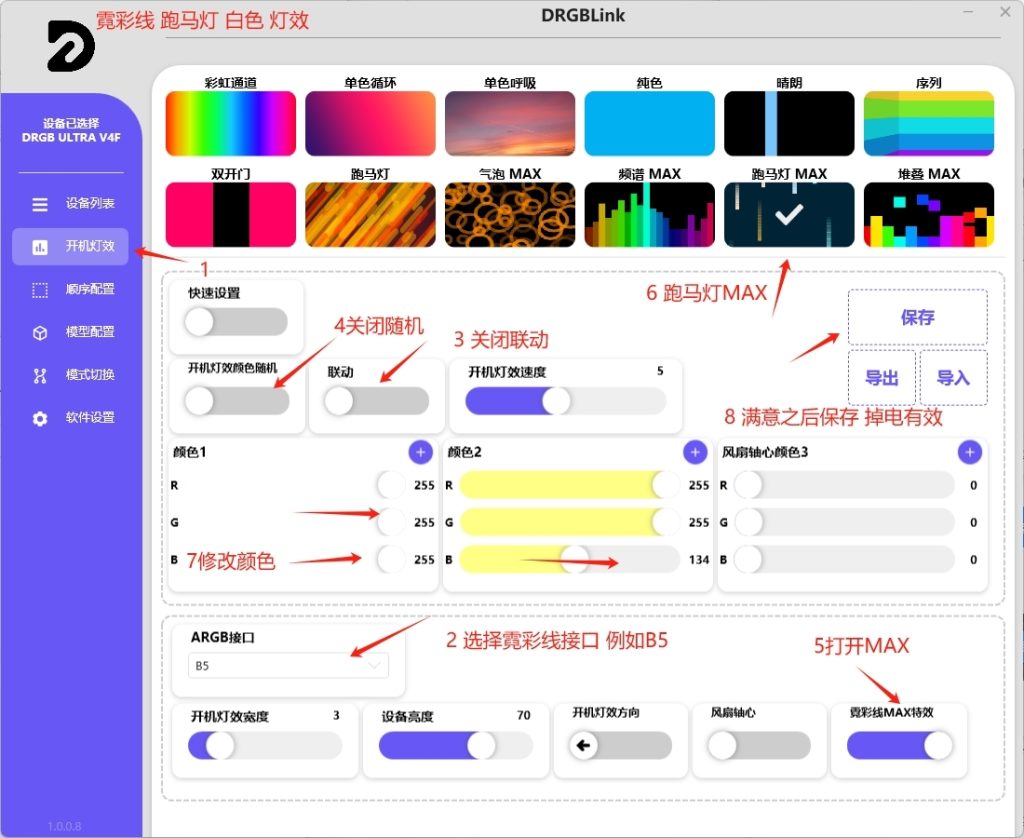Screen dimensions: 1024x838
Task: Click the version number 1.0.0.8
Action: [64, 826]
